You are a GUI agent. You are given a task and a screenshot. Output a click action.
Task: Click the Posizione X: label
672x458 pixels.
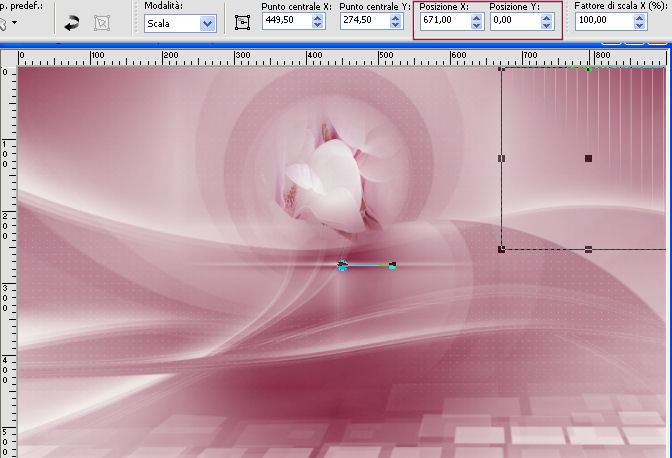444,7
